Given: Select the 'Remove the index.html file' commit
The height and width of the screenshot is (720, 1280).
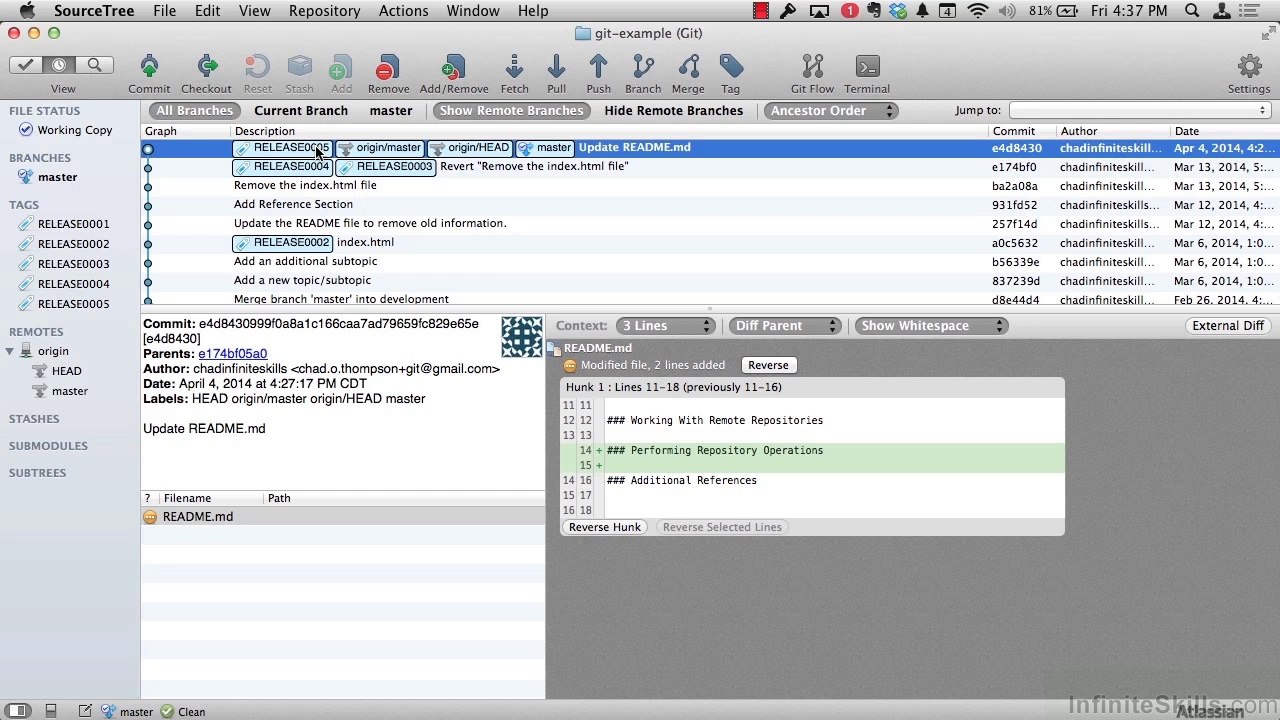Looking at the screenshot, I should pos(710,186).
